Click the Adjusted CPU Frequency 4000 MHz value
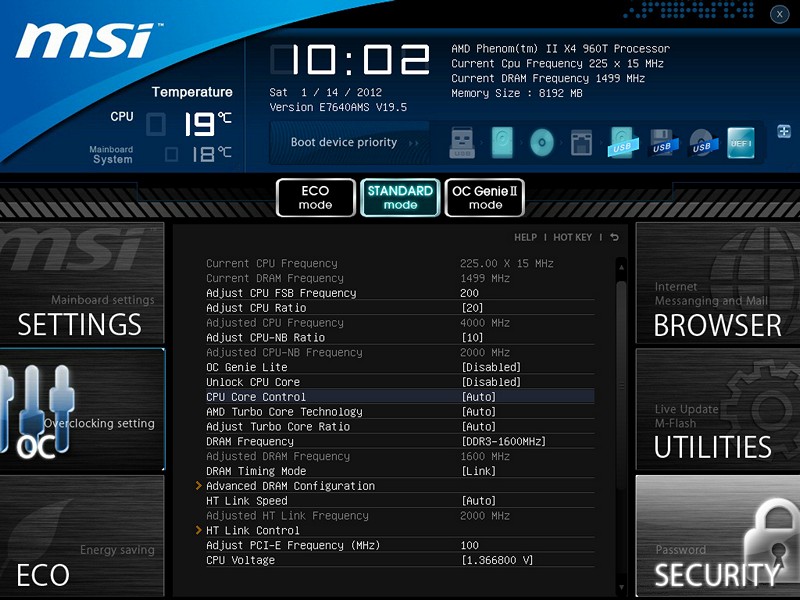Image resolution: width=800 pixels, height=600 pixels. 485,322
